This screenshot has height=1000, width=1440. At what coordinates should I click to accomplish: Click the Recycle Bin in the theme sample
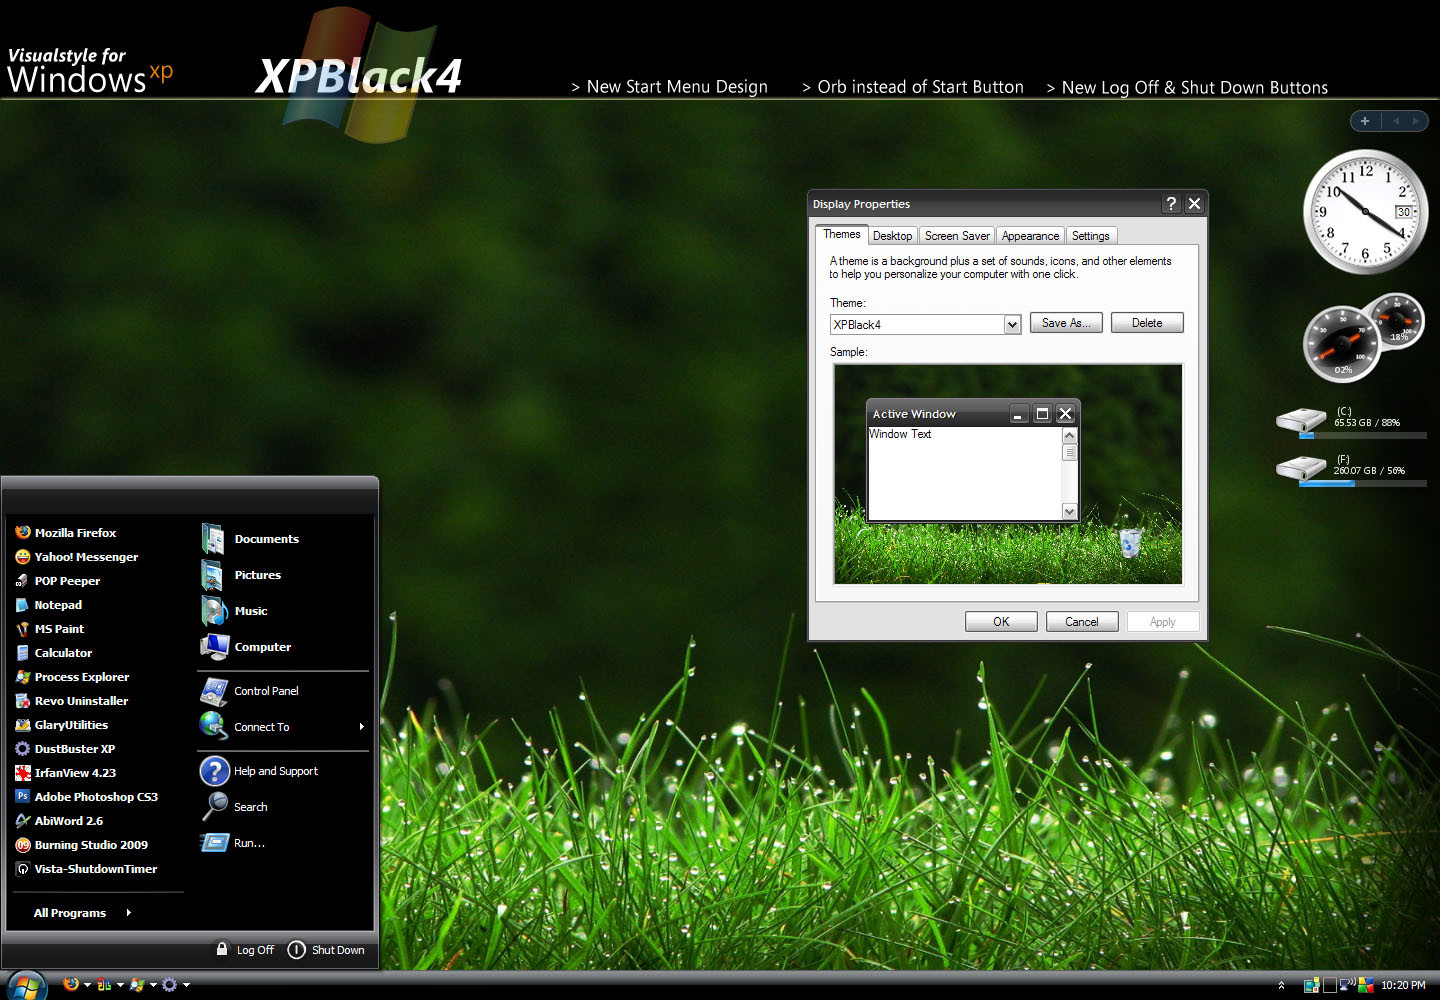coord(1130,542)
